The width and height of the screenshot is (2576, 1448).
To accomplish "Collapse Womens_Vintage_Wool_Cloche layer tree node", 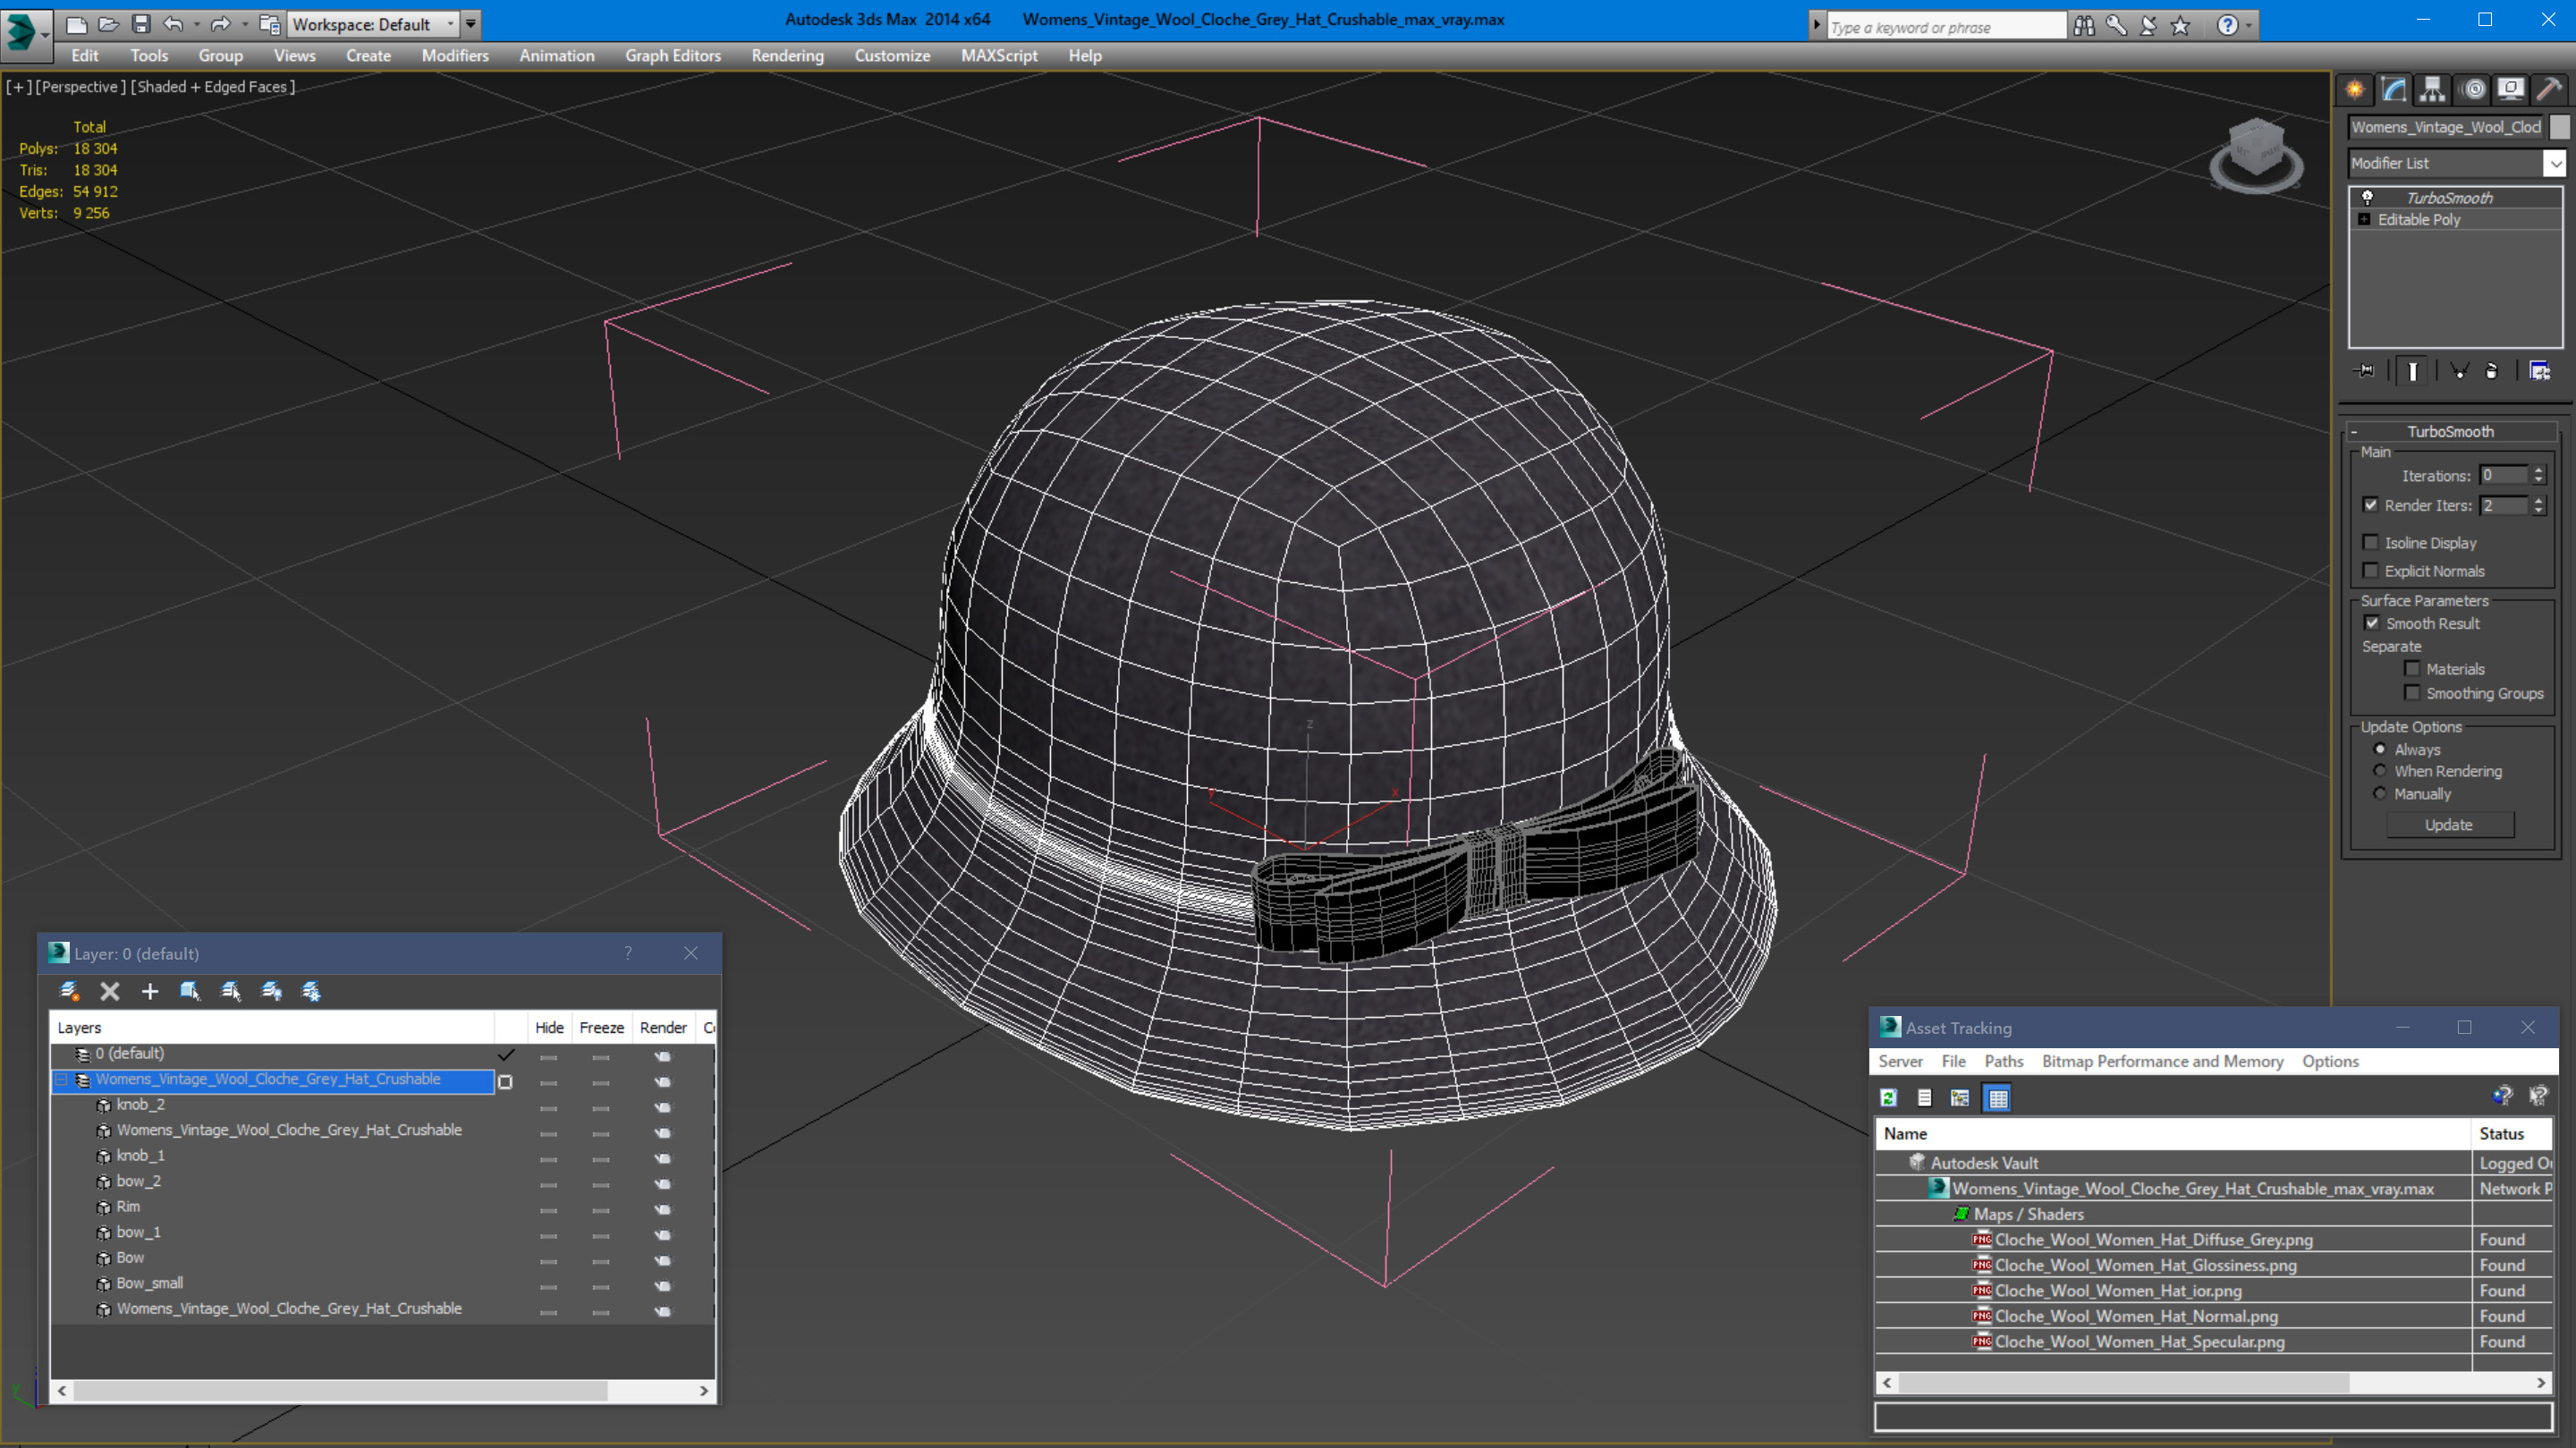I will point(62,1080).
